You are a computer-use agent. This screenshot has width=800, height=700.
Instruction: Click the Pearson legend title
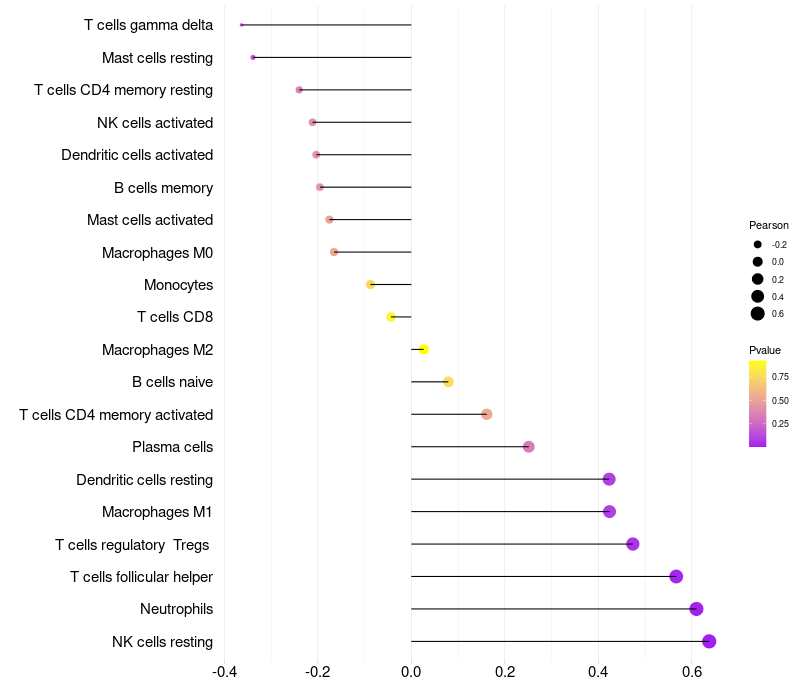tap(768, 225)
